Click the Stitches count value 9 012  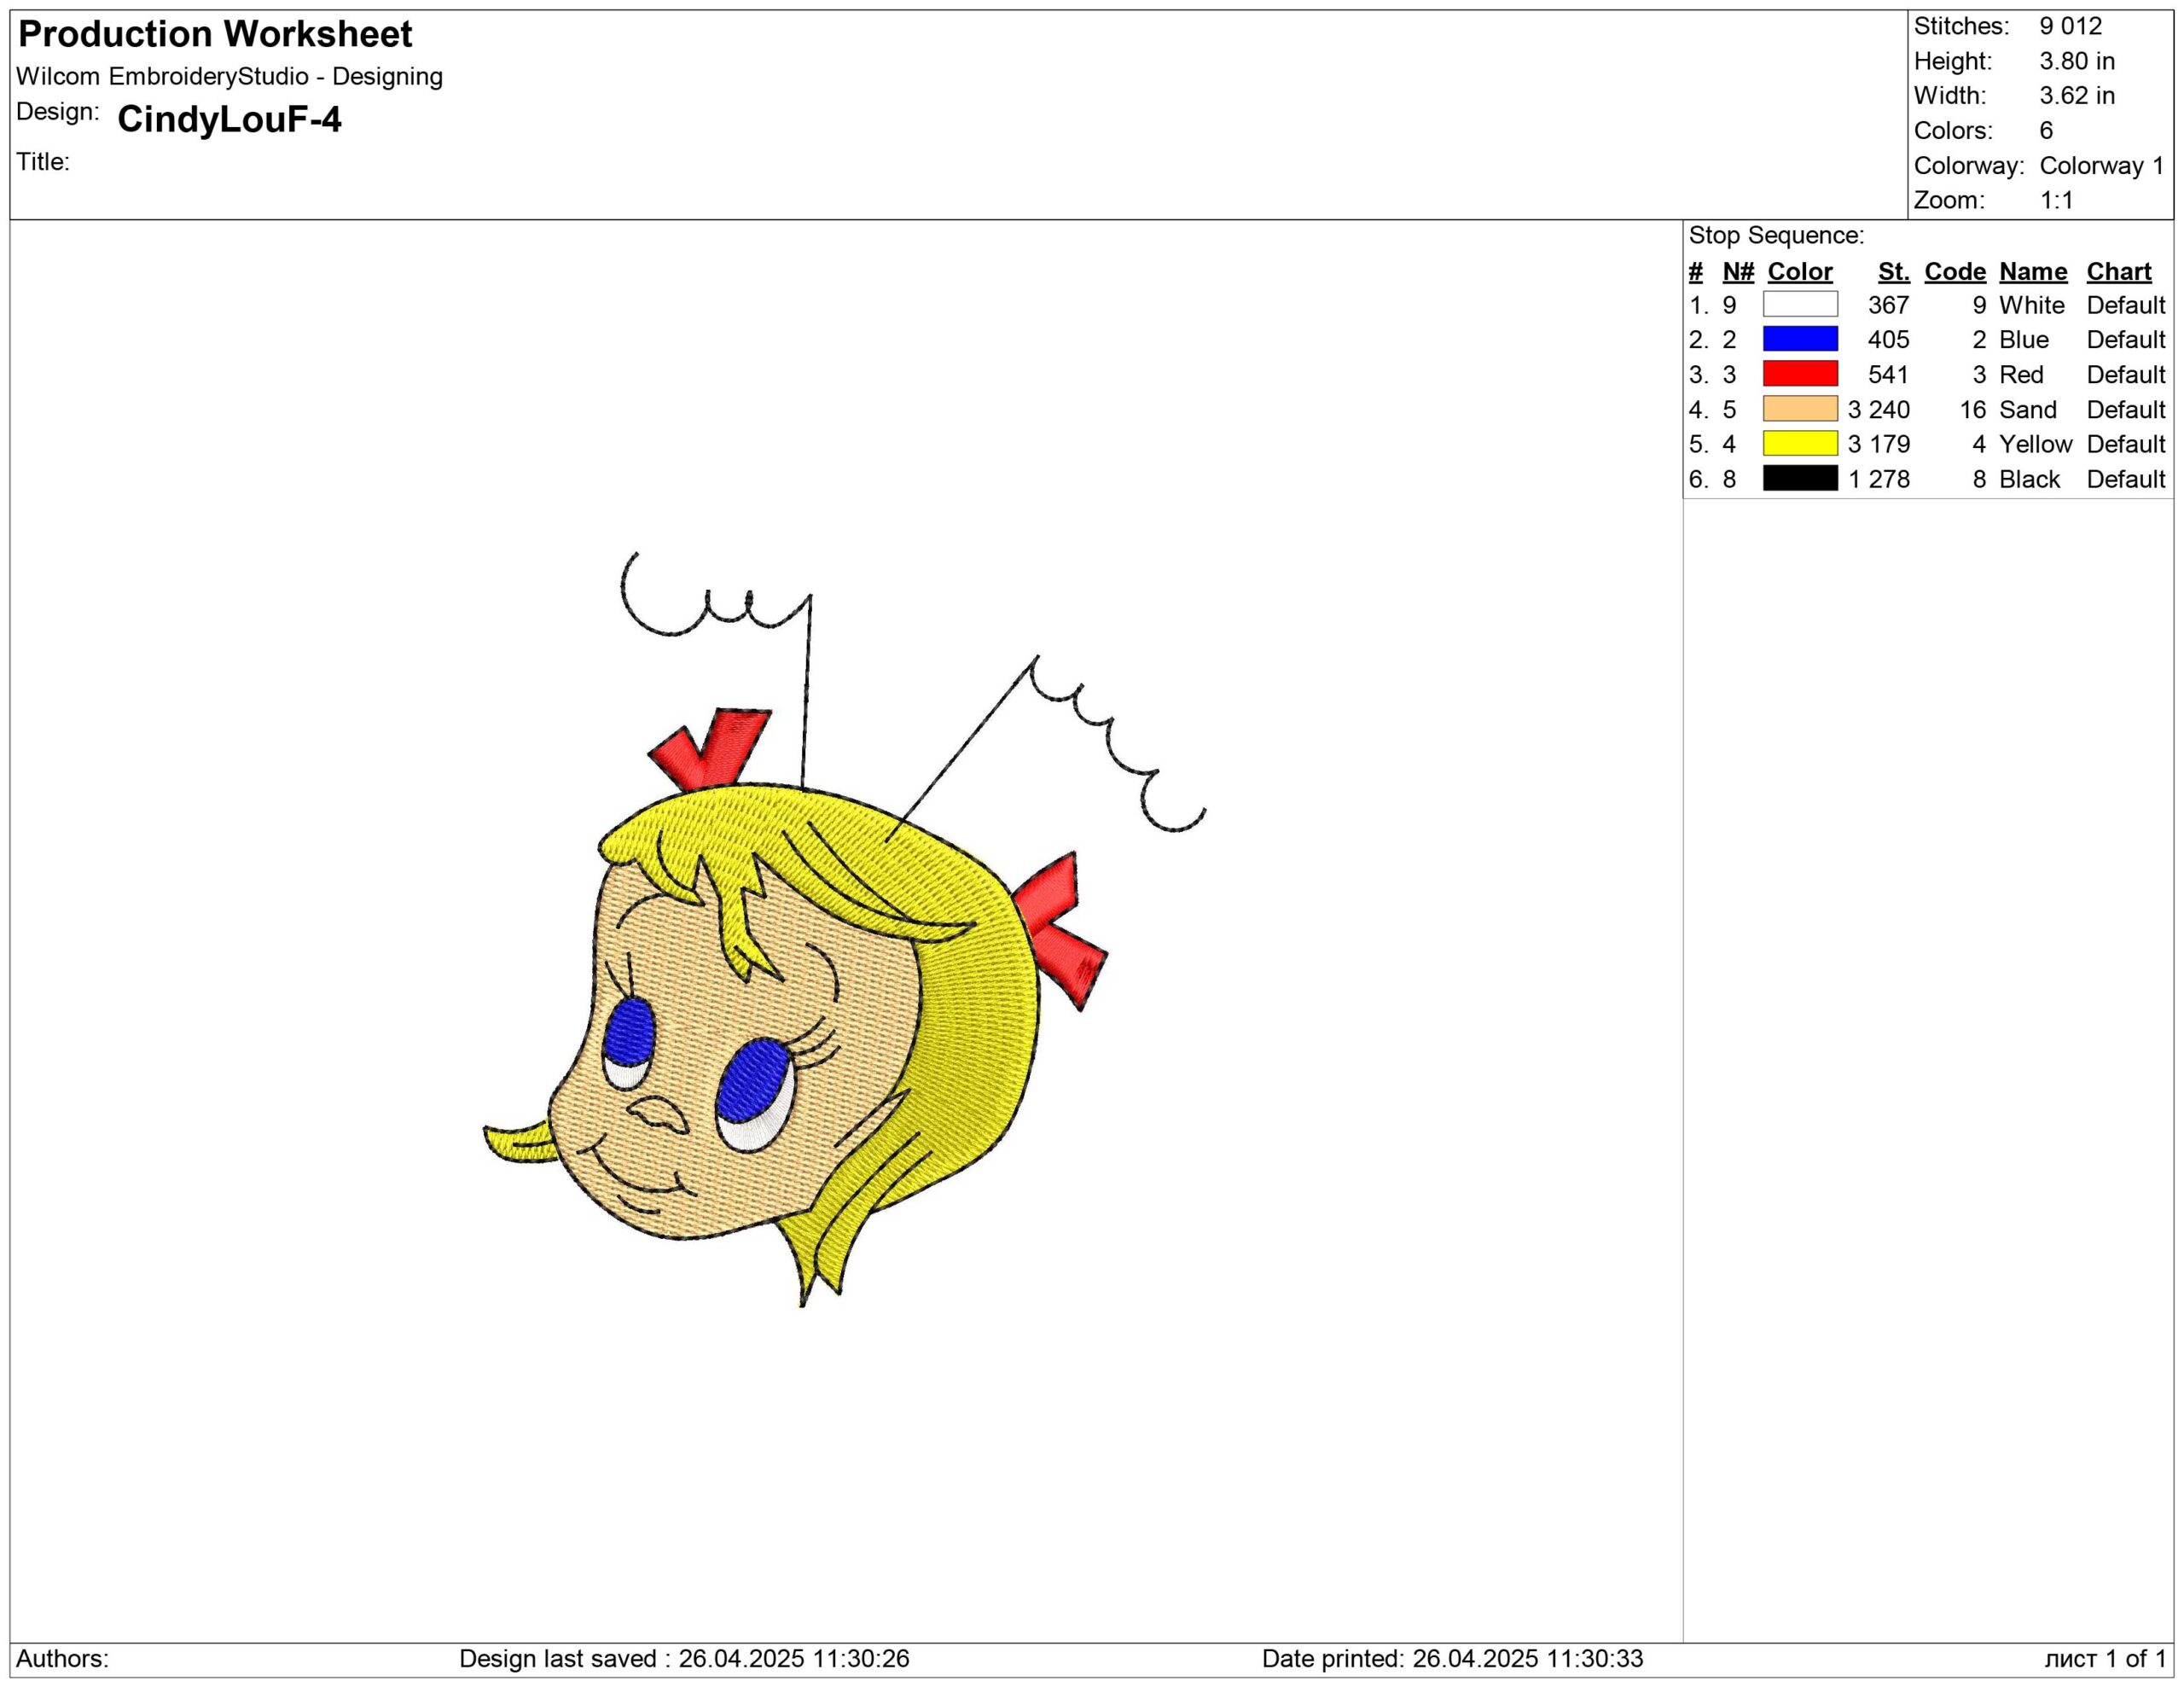click(x=2070, y=26)
